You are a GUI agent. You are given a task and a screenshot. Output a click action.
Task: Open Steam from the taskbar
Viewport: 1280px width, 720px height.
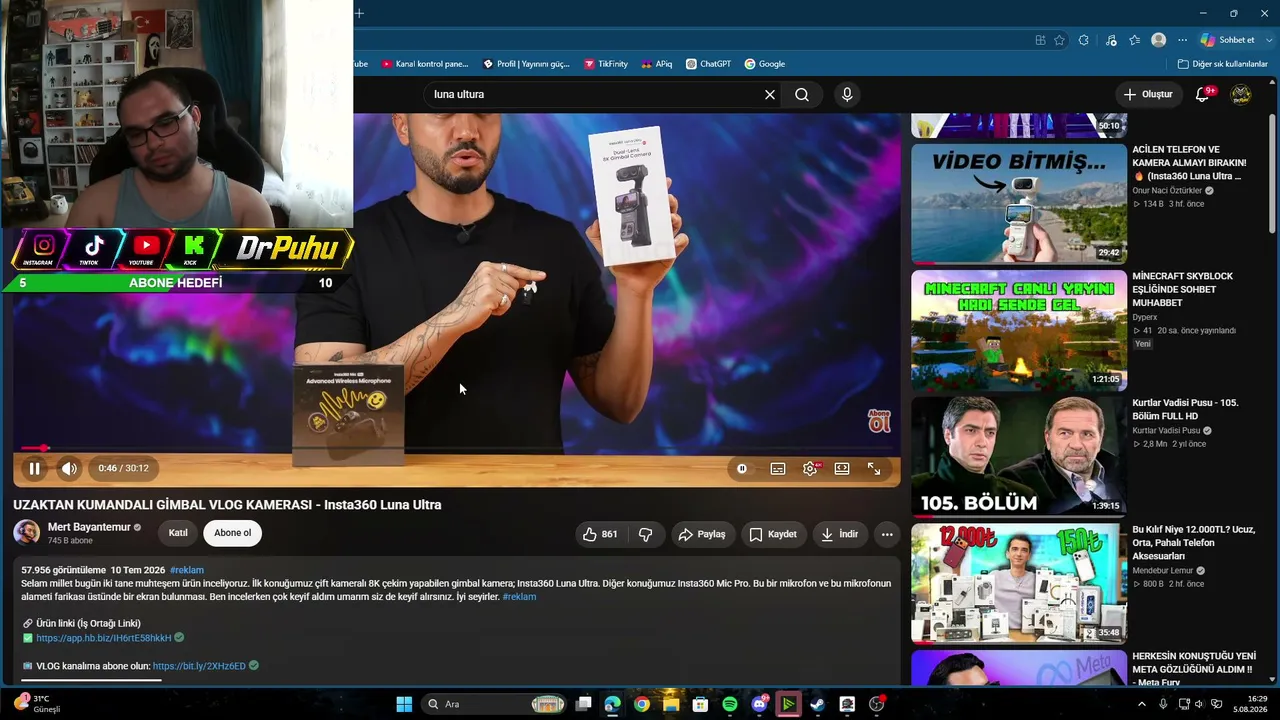click(817, 704)
